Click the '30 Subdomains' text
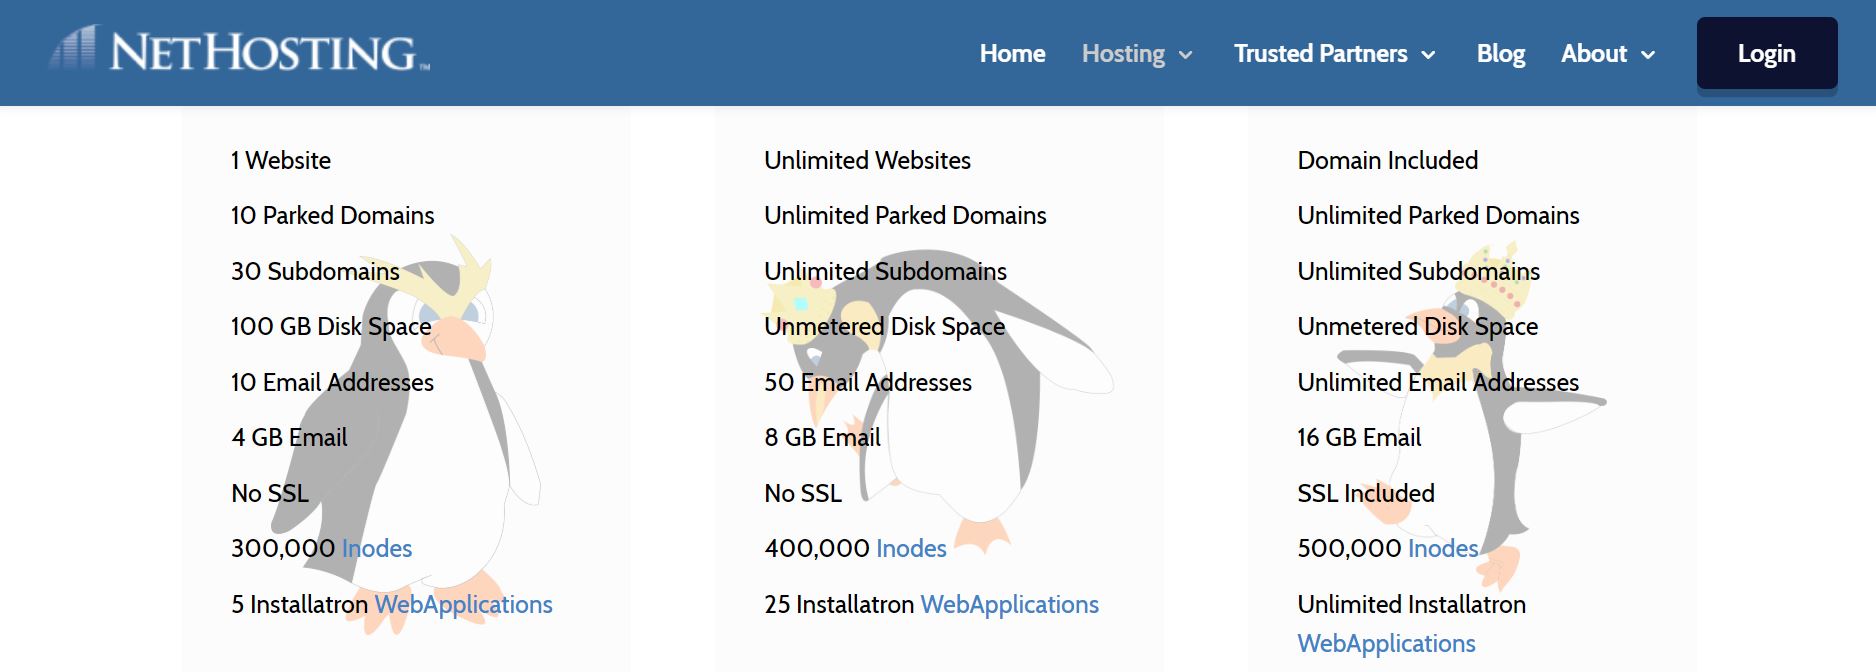 pos(315,271)
